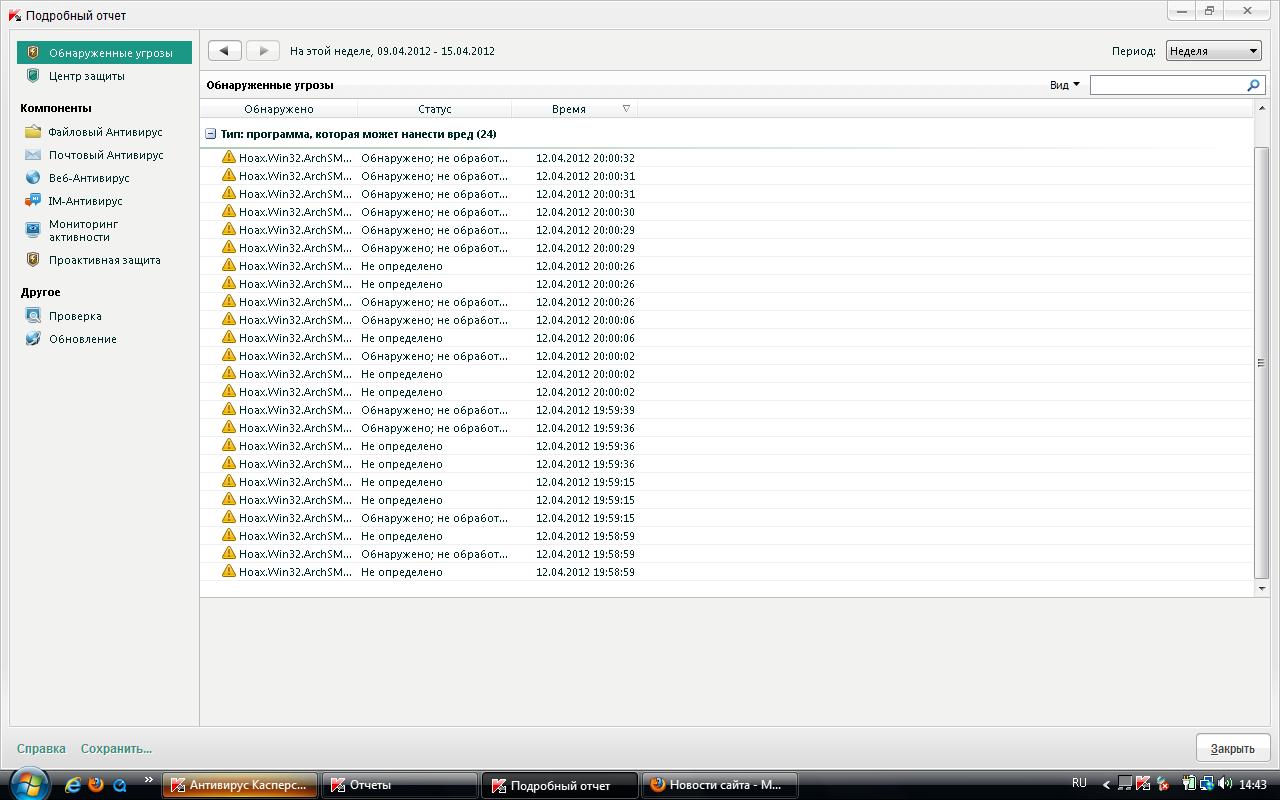Select 'Обнаружено; не обработ...' status at 20:00:06
This screenshot has width=1280, height=800.
[434, 320]
